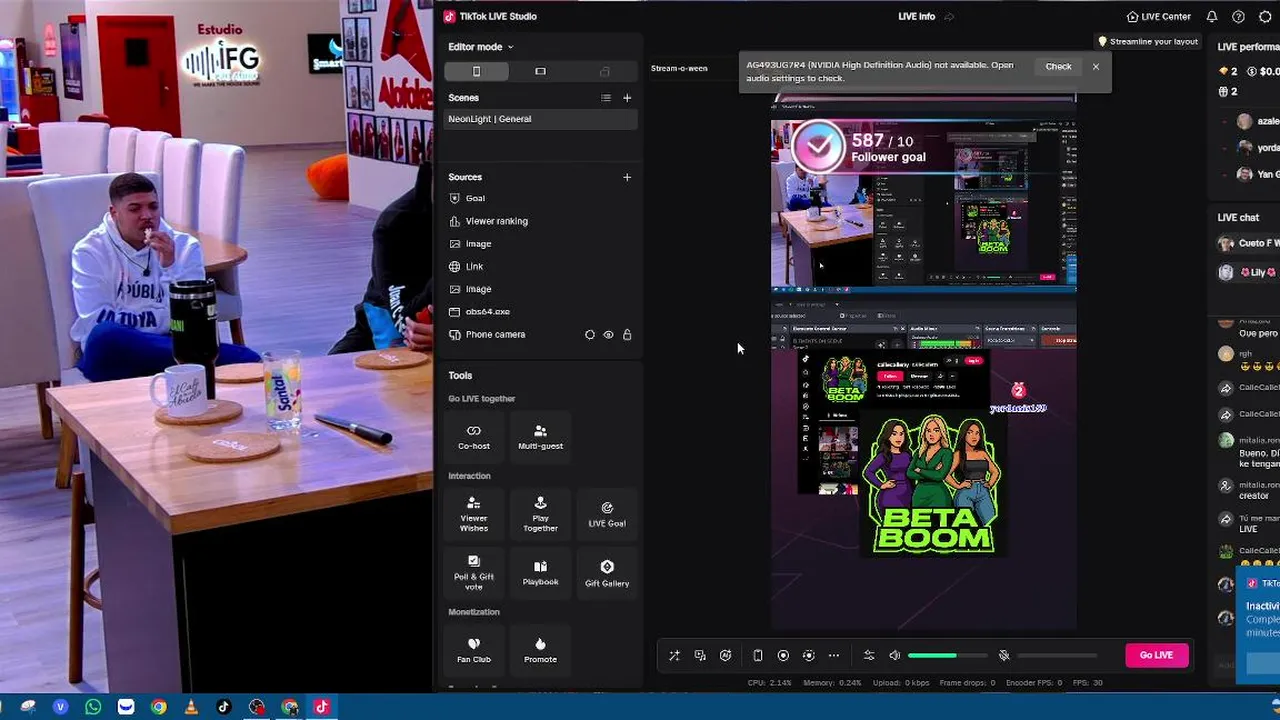The width and height of the screenshot is (1280, 720).
Task: Open the Promote monetization tool
Action: coord(540,650)
